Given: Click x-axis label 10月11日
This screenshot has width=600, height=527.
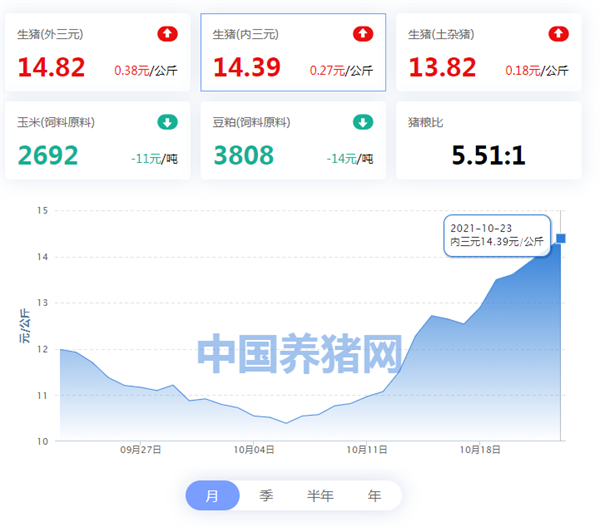Looking at the screenshot, I should (x=367, y=449).
